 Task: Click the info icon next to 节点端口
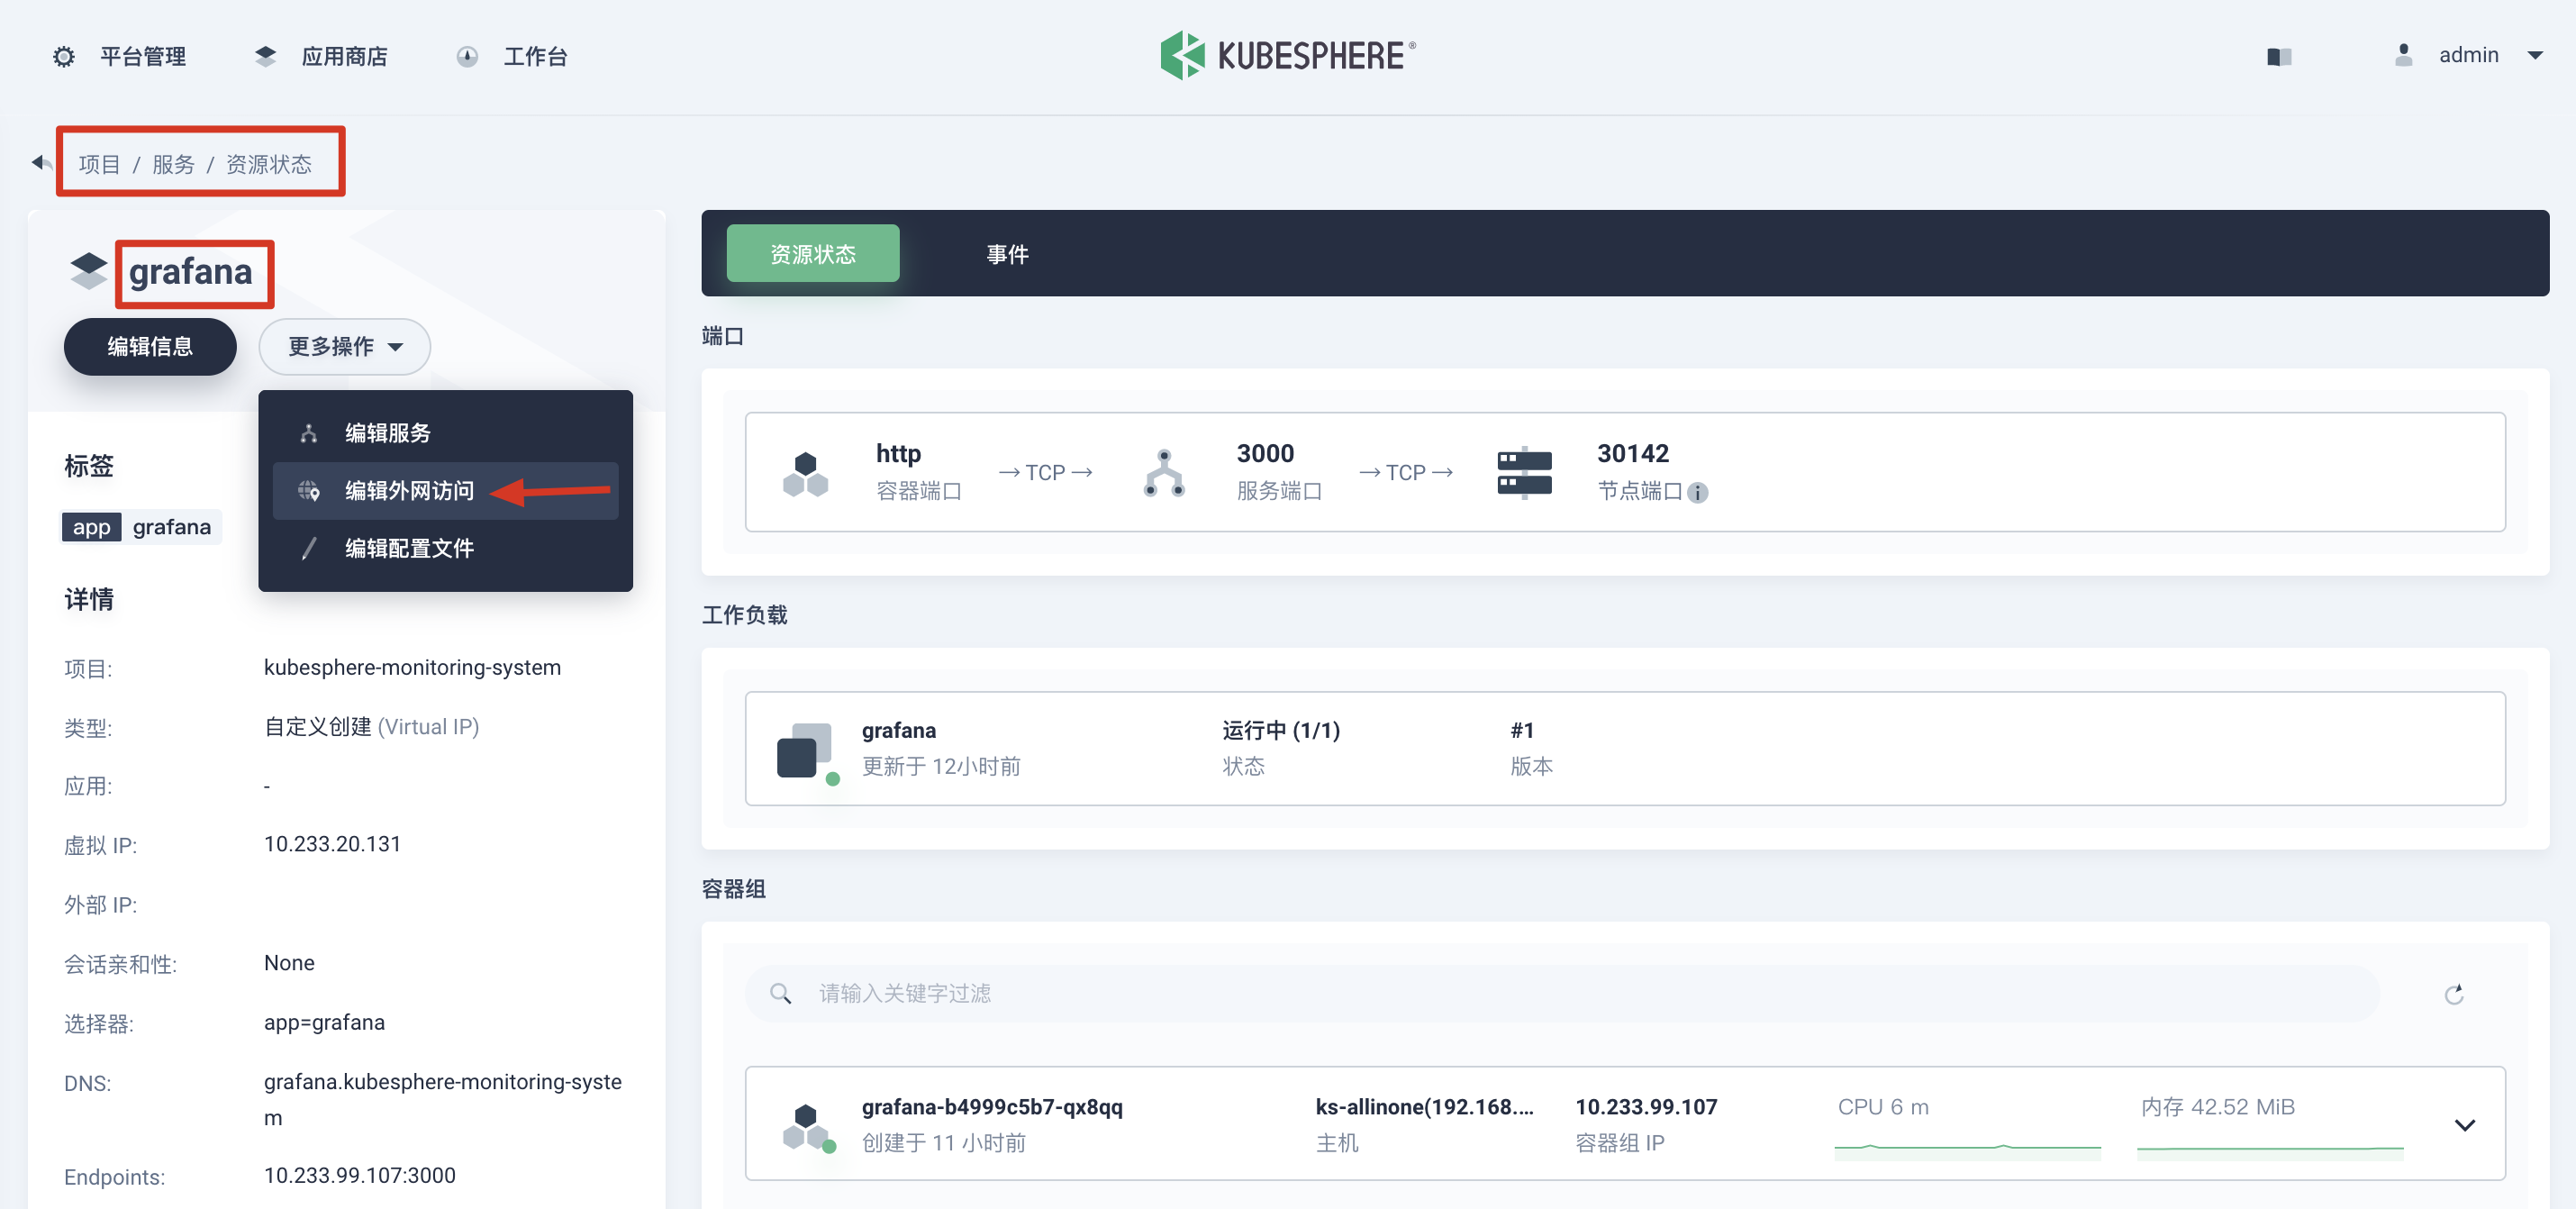point(1700,492)
